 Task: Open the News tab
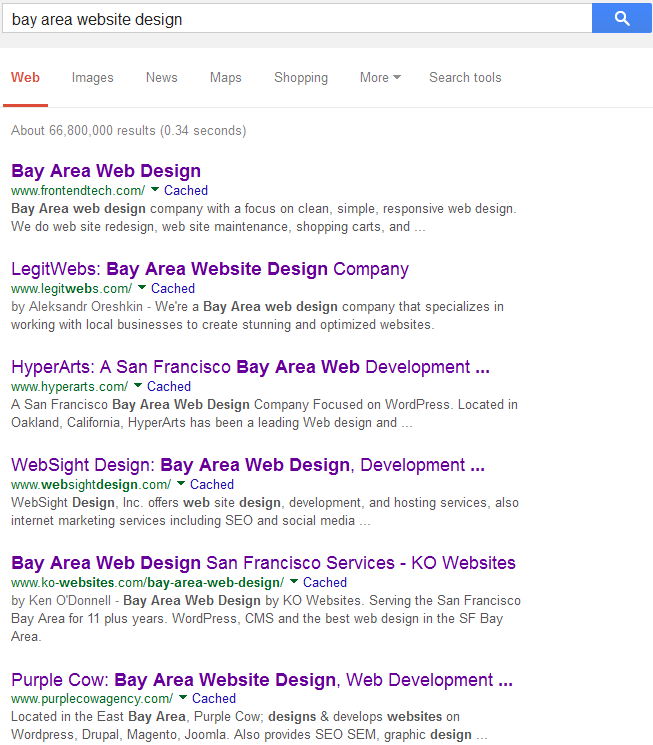tap(162, 77)
